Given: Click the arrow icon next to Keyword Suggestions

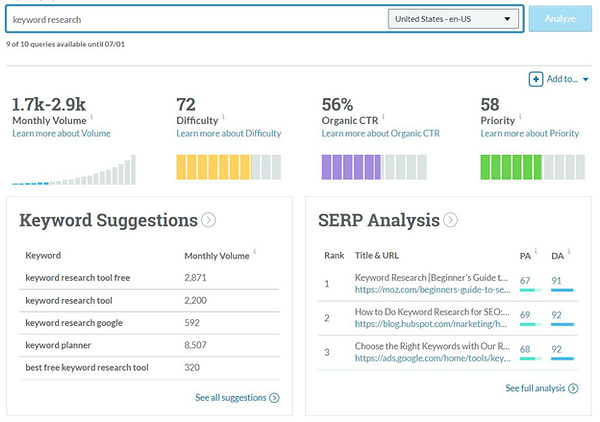Looking at the screenshot, I should point(208,220).
